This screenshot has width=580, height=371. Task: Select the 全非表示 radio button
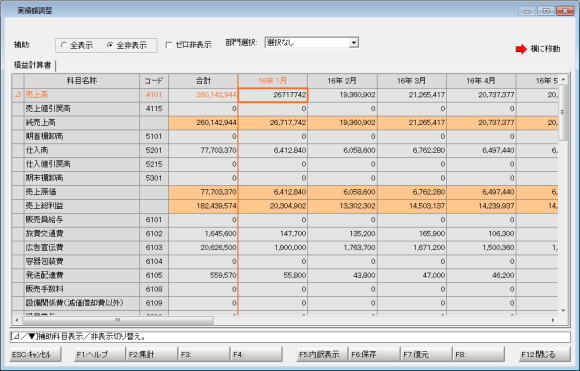pyautogui.click(x=110, y=45)
